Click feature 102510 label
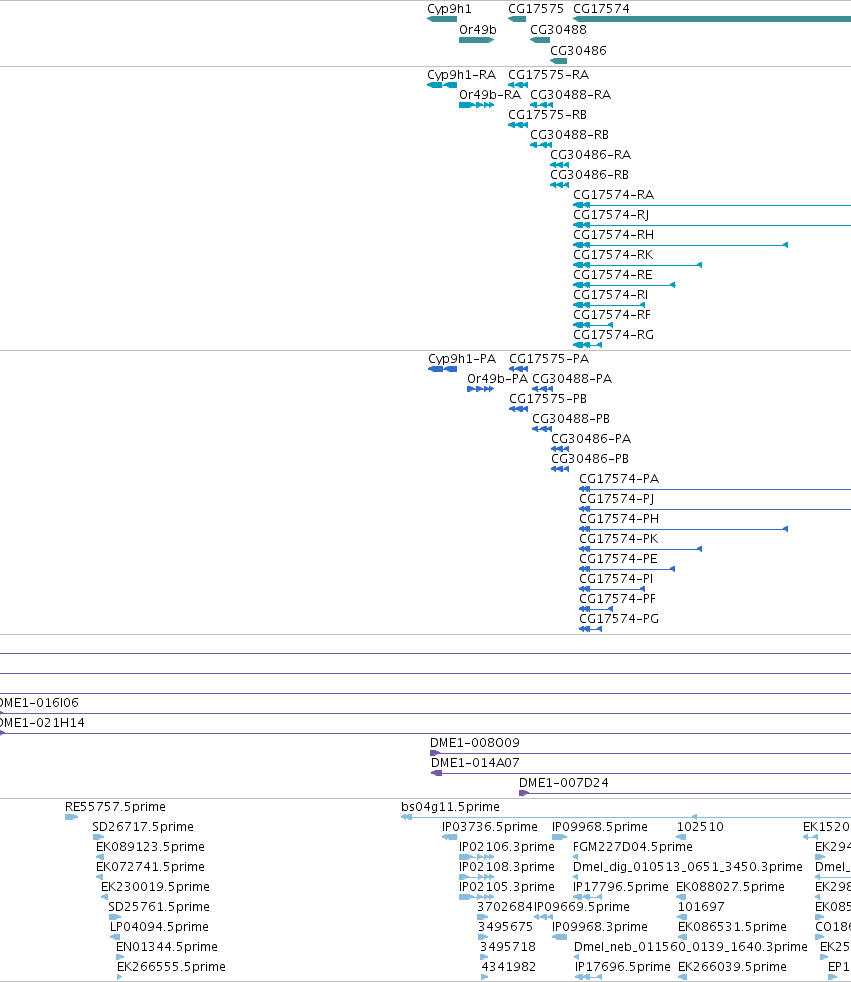Screen dimensions: 851x982 click(x=700, y=827)
